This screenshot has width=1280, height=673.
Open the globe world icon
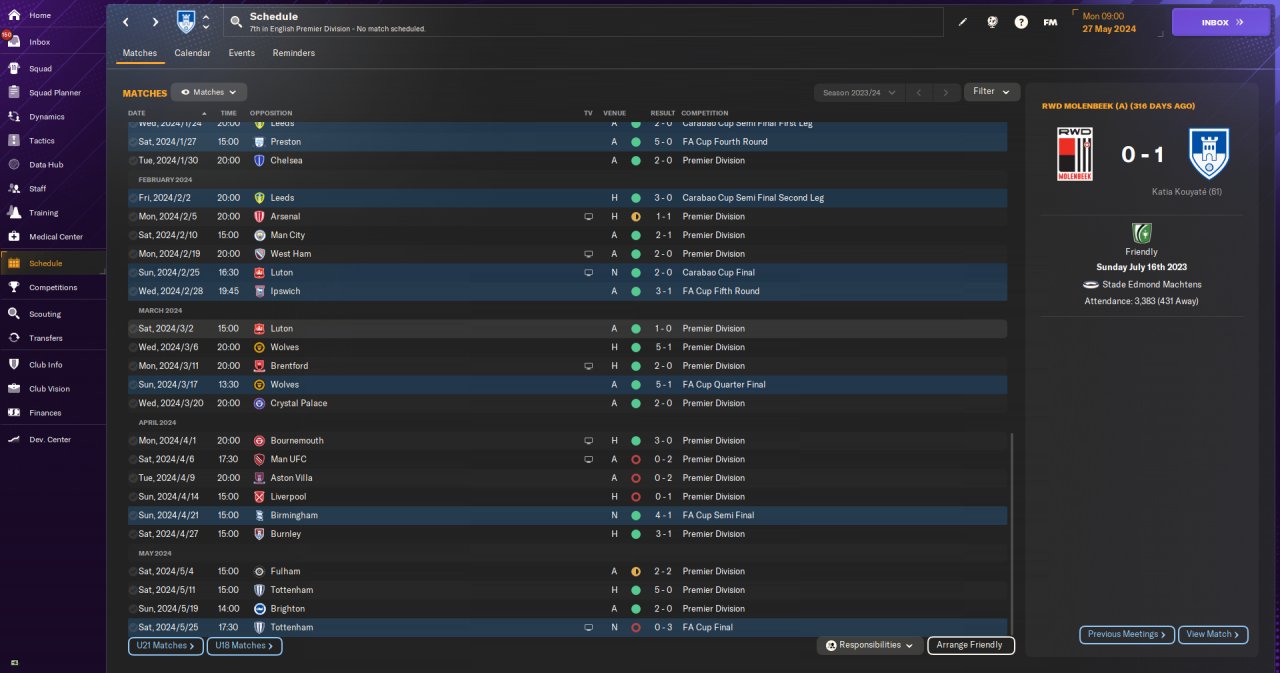point(993,22)
